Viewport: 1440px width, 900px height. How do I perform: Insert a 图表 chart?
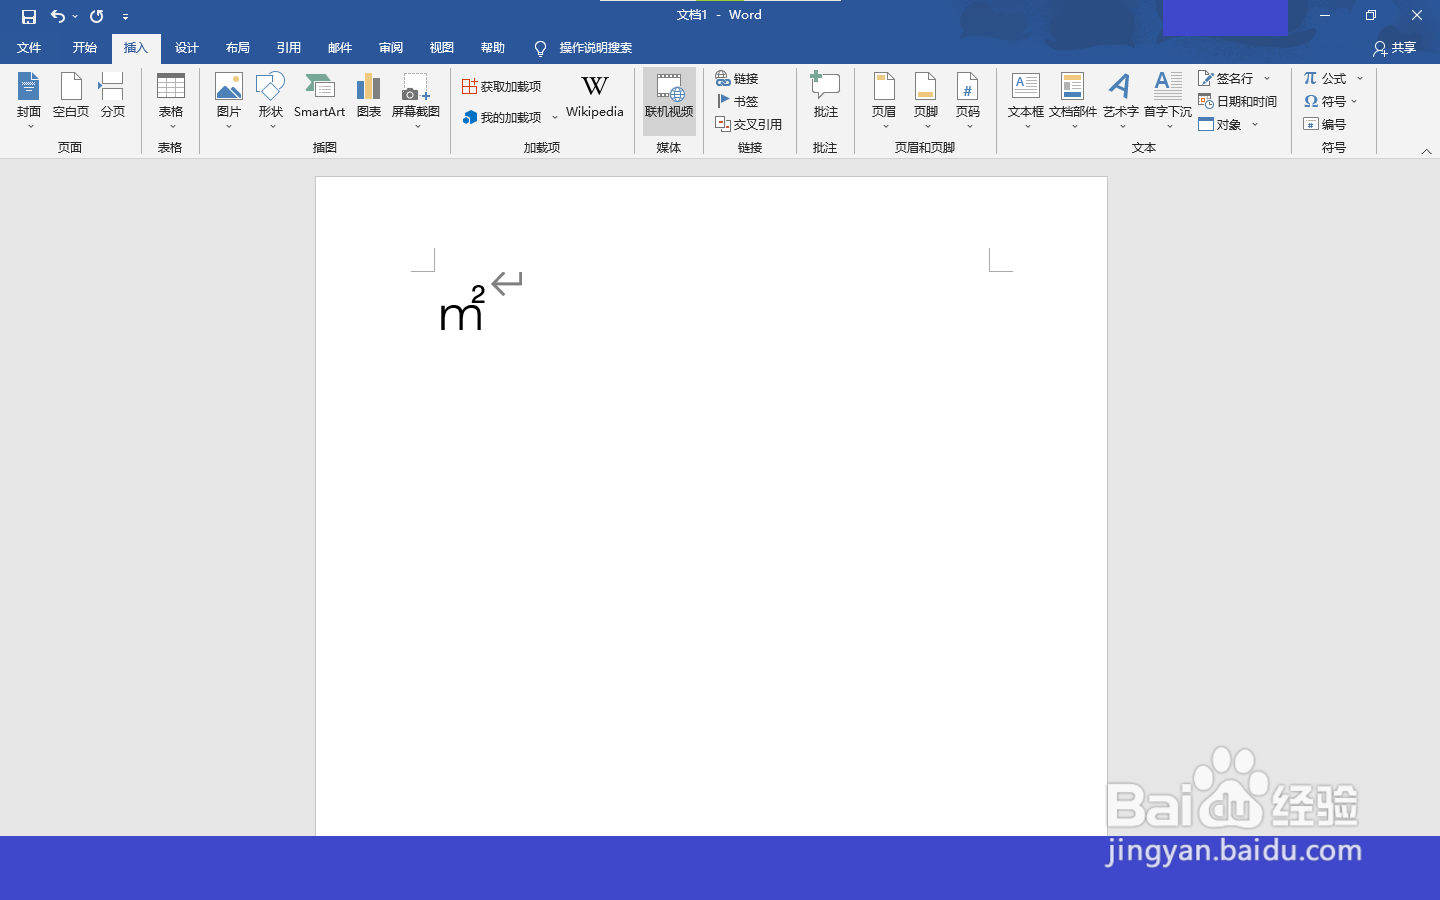369,96
